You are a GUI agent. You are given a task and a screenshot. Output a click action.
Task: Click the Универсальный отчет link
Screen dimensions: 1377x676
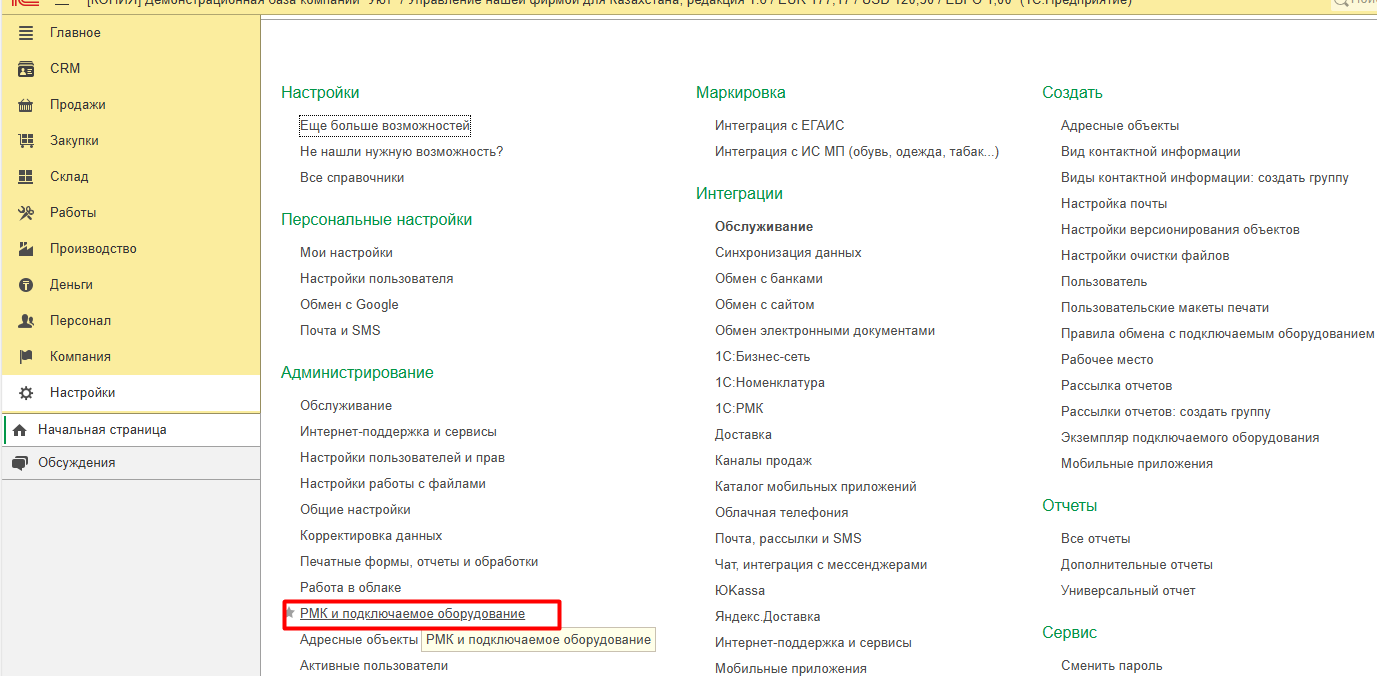[1127, 591]
